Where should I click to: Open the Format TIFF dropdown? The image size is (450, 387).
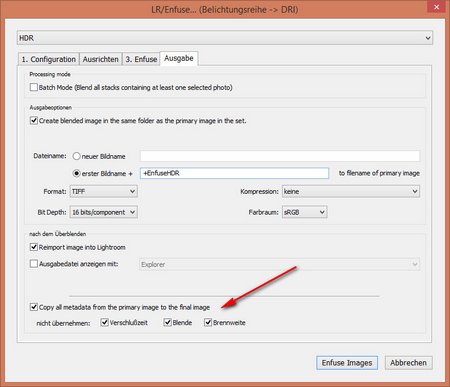[x=103, y=191]
